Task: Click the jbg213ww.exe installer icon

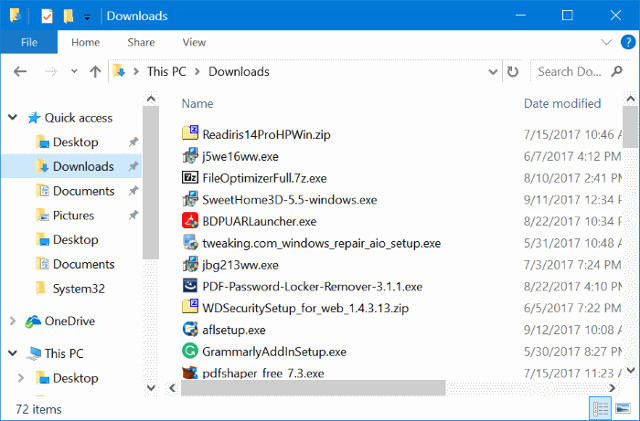Action: (x=190, y=264)
